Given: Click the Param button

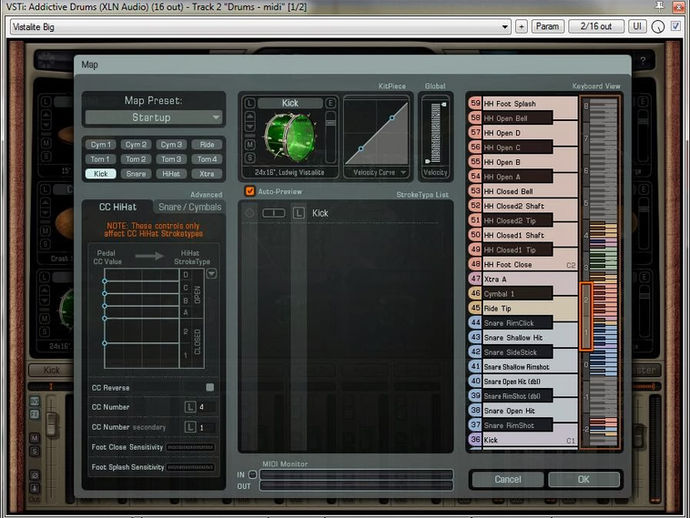Looking at the screenshot, I should (x=547, y=26).
